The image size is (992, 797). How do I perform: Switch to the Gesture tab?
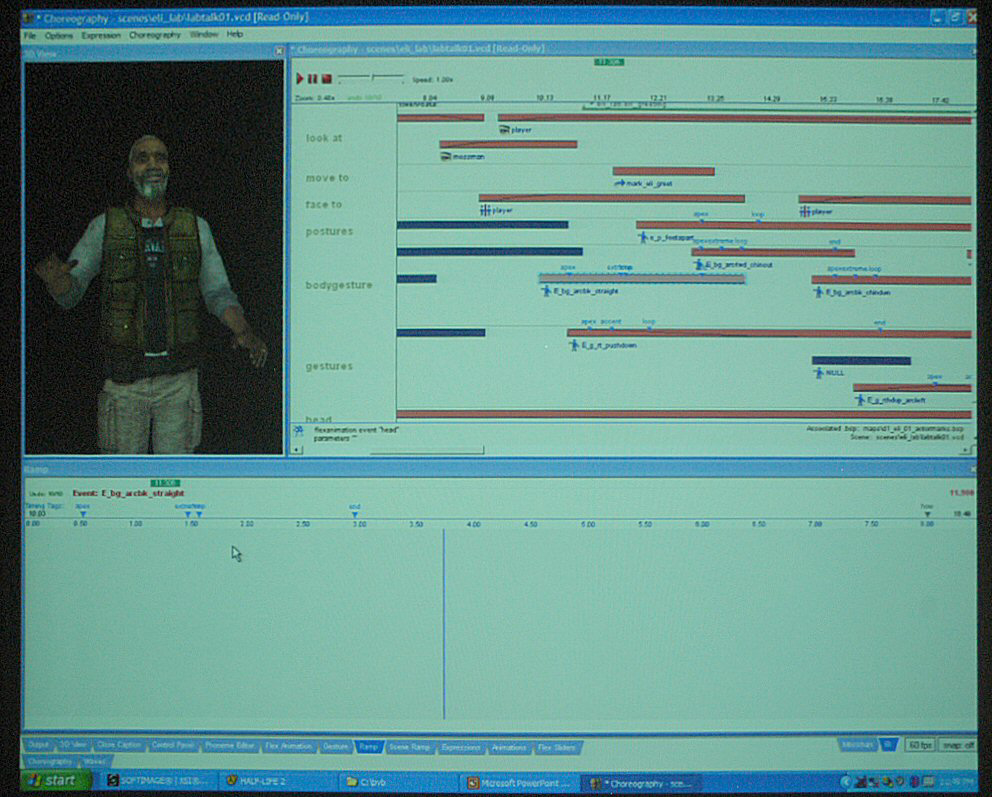(x=336, y=747)
